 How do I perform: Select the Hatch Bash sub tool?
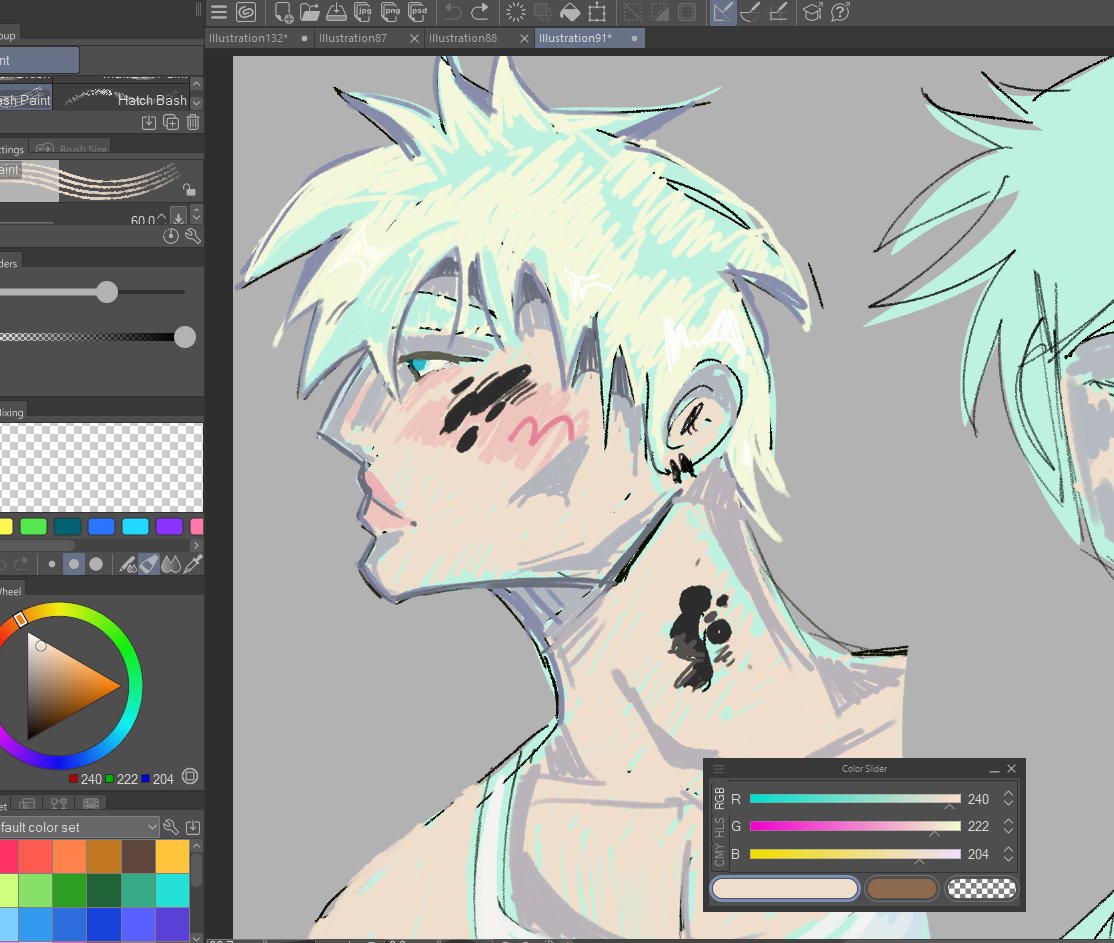(x=121, y=99)
